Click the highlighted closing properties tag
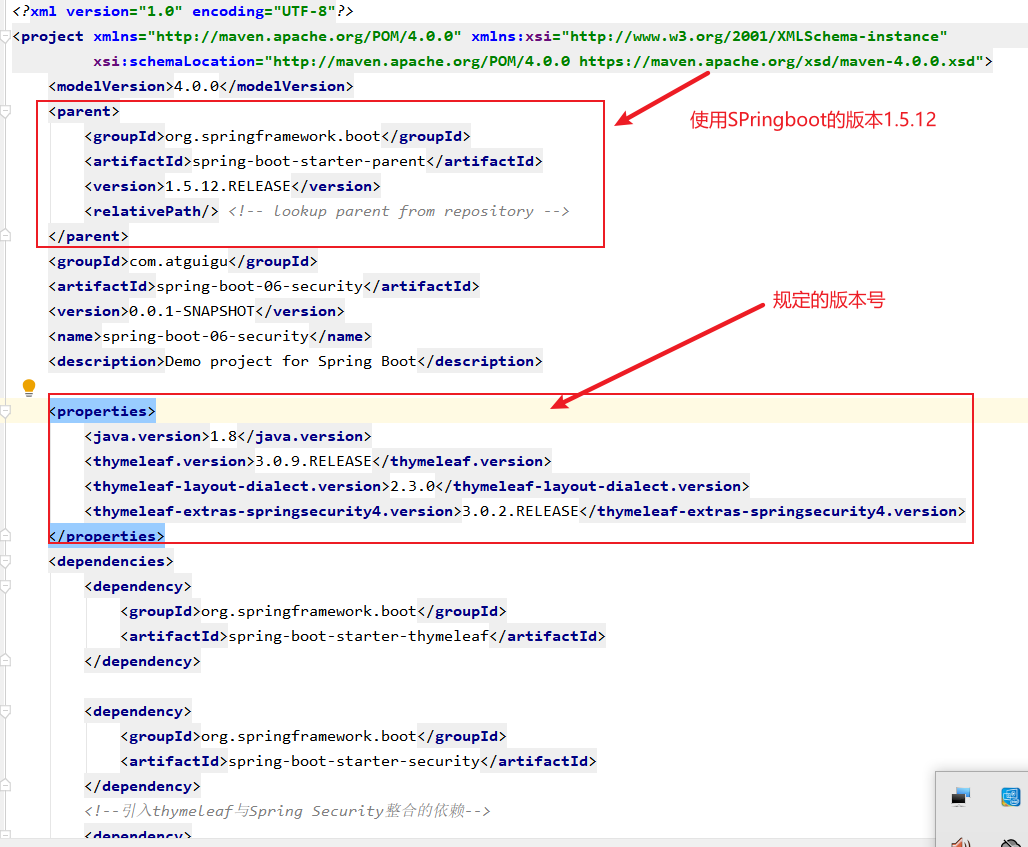This screenshot has width=1028, height=847. [107, 536]
